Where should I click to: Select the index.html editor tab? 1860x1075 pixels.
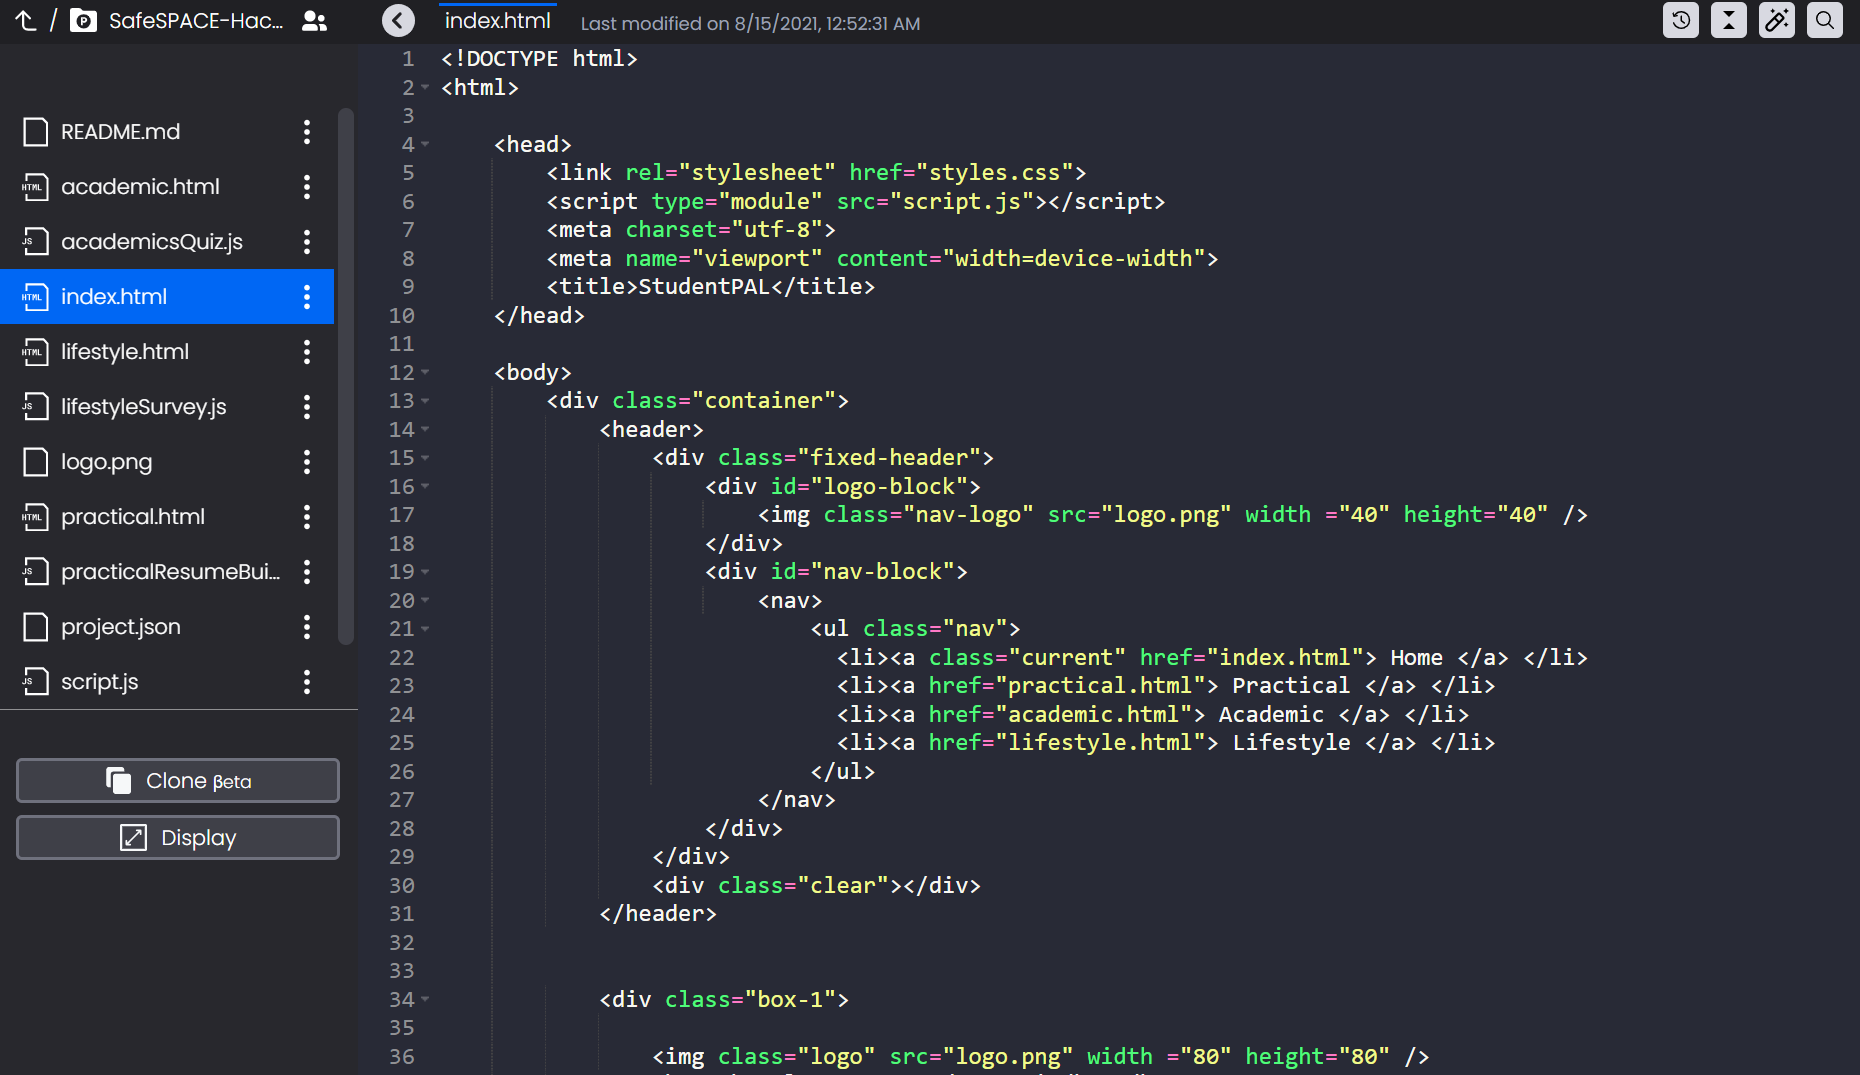(x=498, y=20)
